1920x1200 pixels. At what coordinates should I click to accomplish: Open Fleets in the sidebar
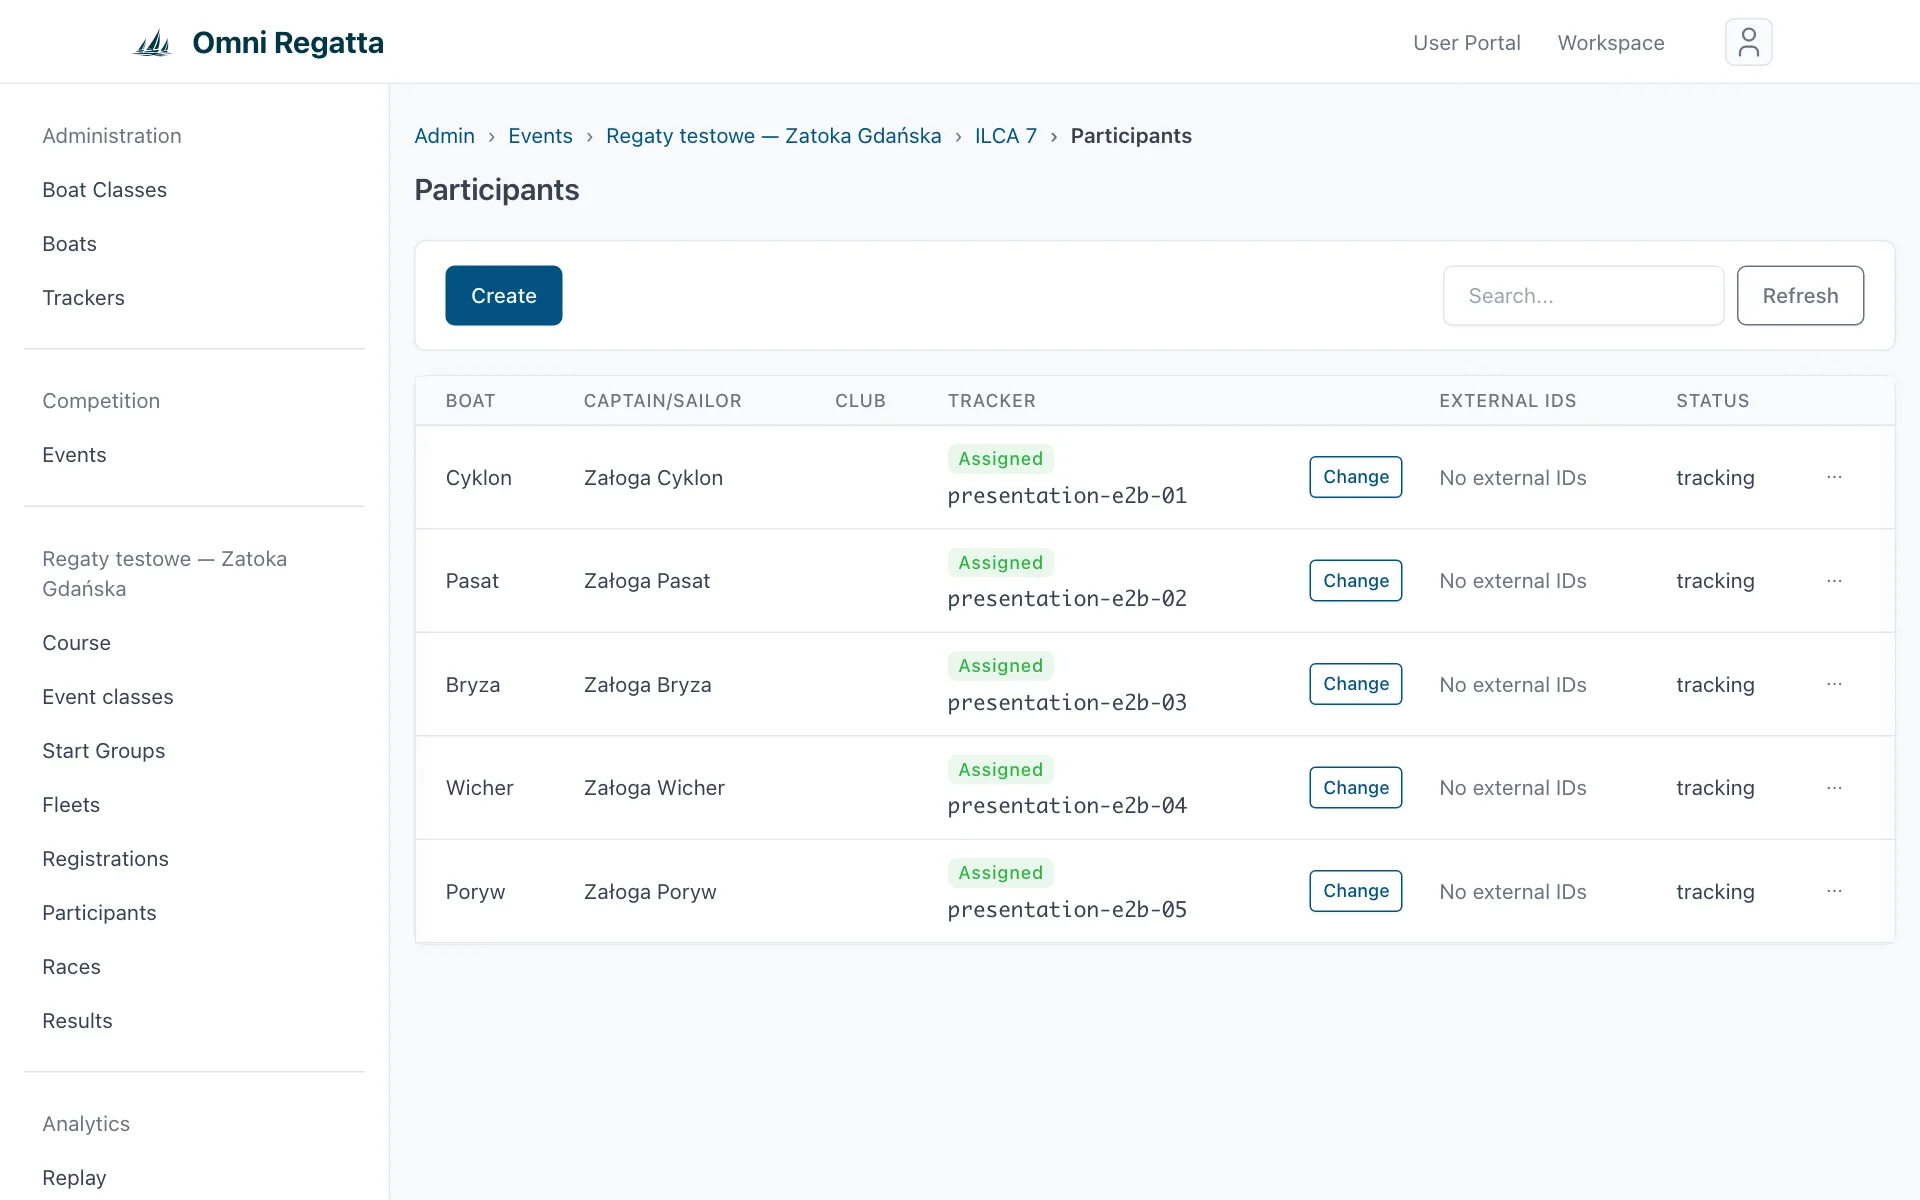[x=71, y=805]
